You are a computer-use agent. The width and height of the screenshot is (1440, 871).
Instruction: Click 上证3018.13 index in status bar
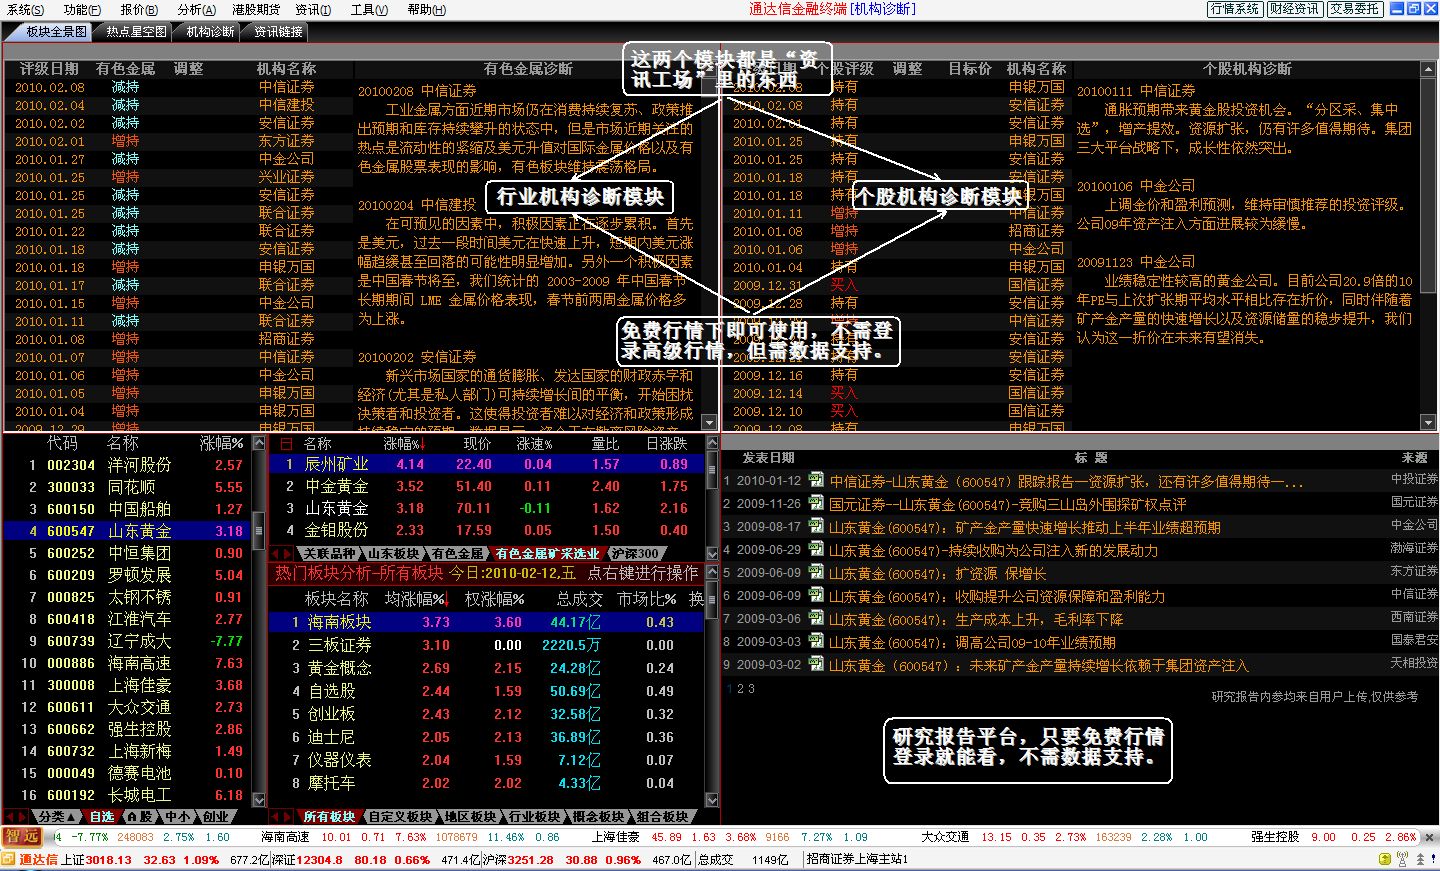coord(96,860)
